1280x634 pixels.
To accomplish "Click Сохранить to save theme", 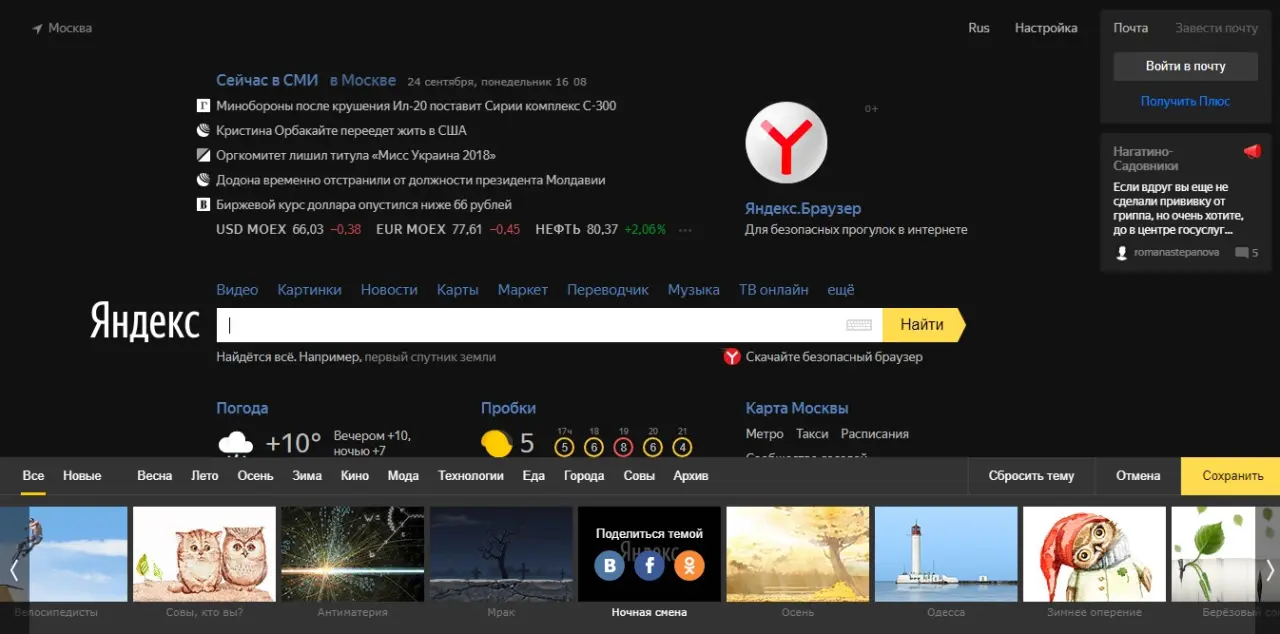I will [x=1232, y=476].
